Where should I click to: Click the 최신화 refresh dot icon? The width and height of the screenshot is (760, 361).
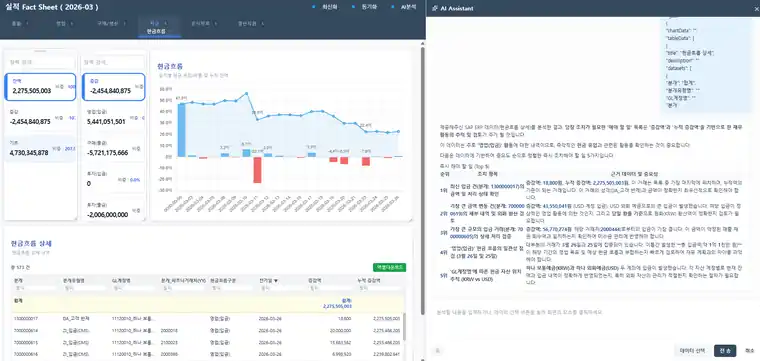(x=314, y=7)
